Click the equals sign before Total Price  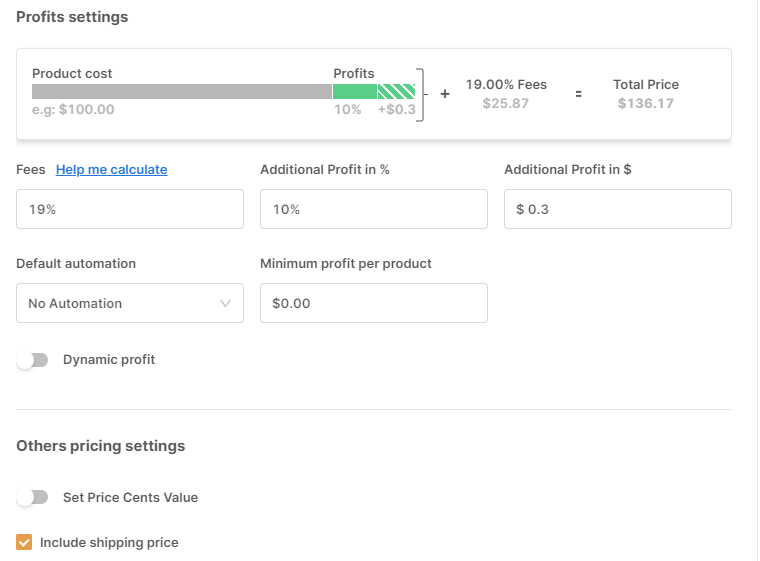578,94
